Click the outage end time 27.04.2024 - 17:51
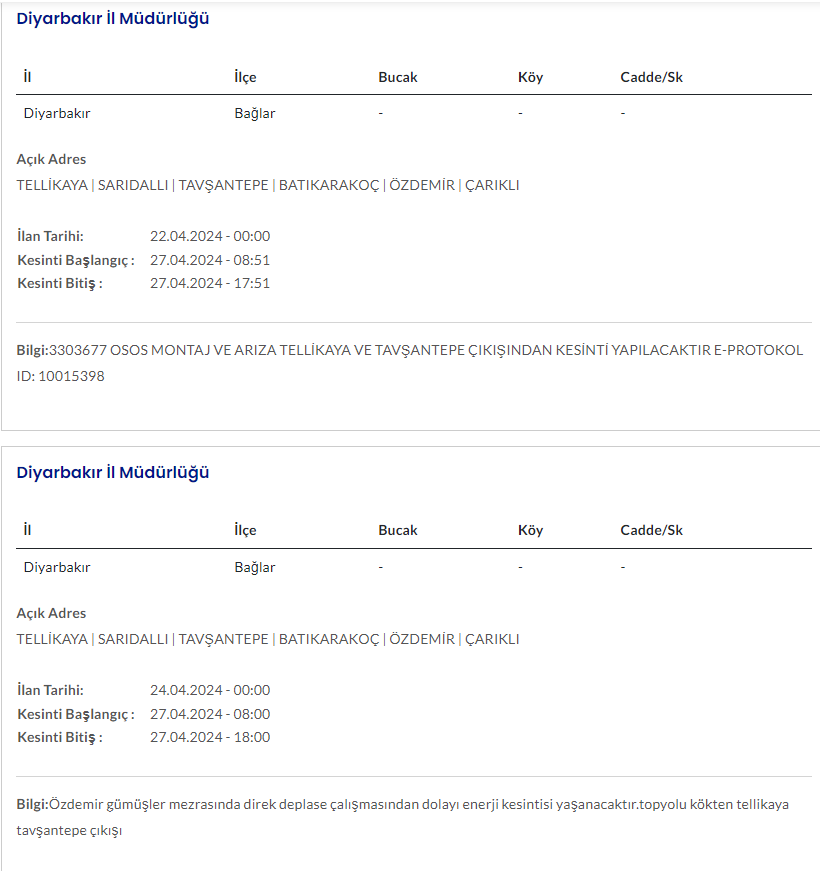Viewport: 820px width, 871px height. click(210, 283)
